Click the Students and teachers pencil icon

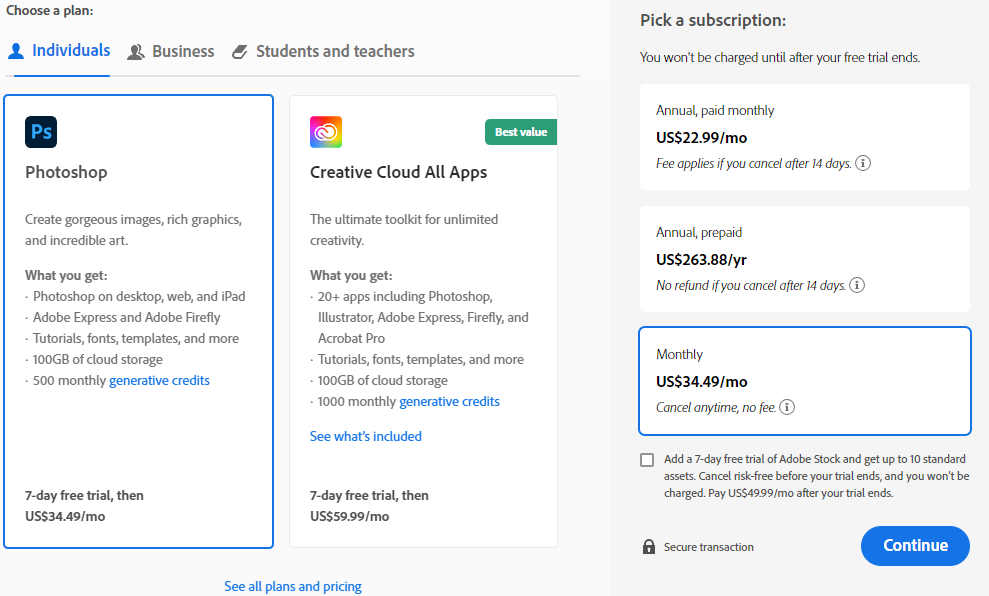click(240, 52)
